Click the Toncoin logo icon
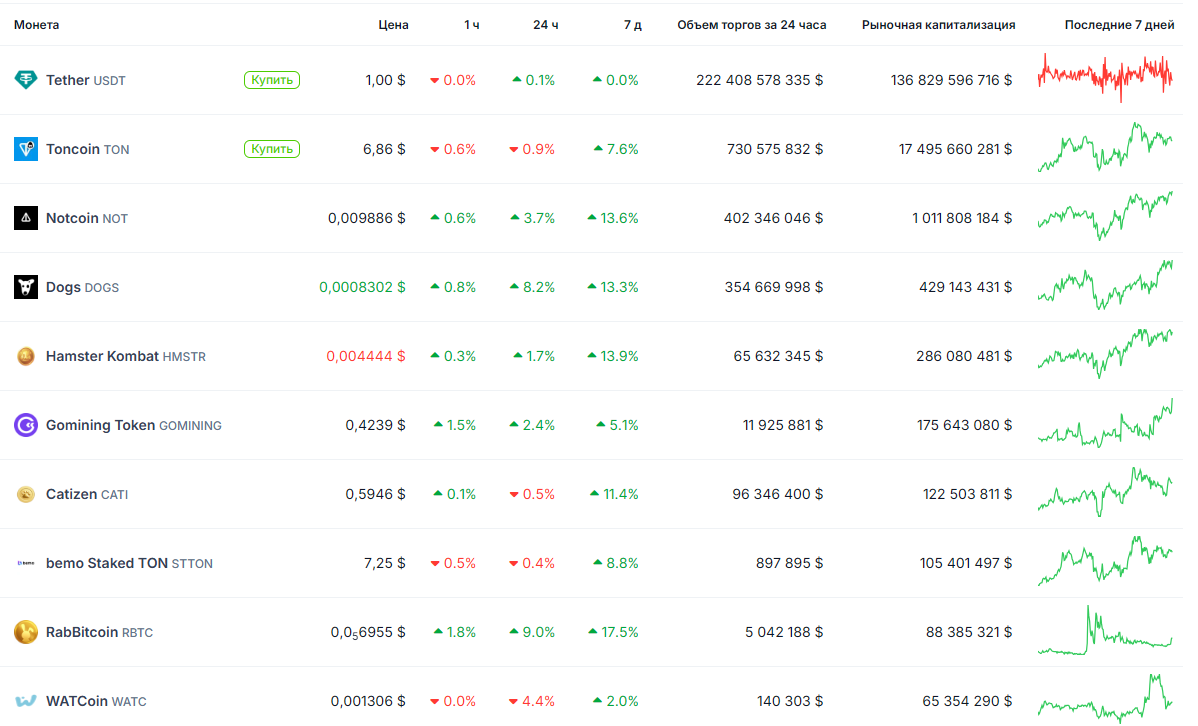Viewport: 1198px width, 726px height. [25, 148]
